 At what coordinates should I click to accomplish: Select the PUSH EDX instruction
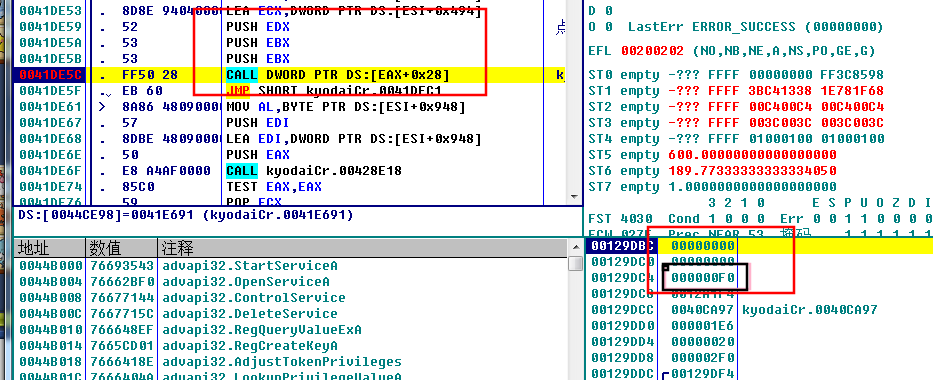click(x=258, y=27)
